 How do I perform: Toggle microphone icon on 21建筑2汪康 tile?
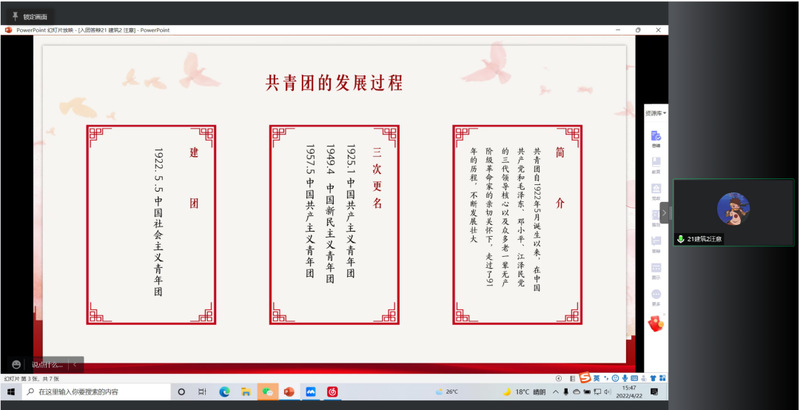681,238
